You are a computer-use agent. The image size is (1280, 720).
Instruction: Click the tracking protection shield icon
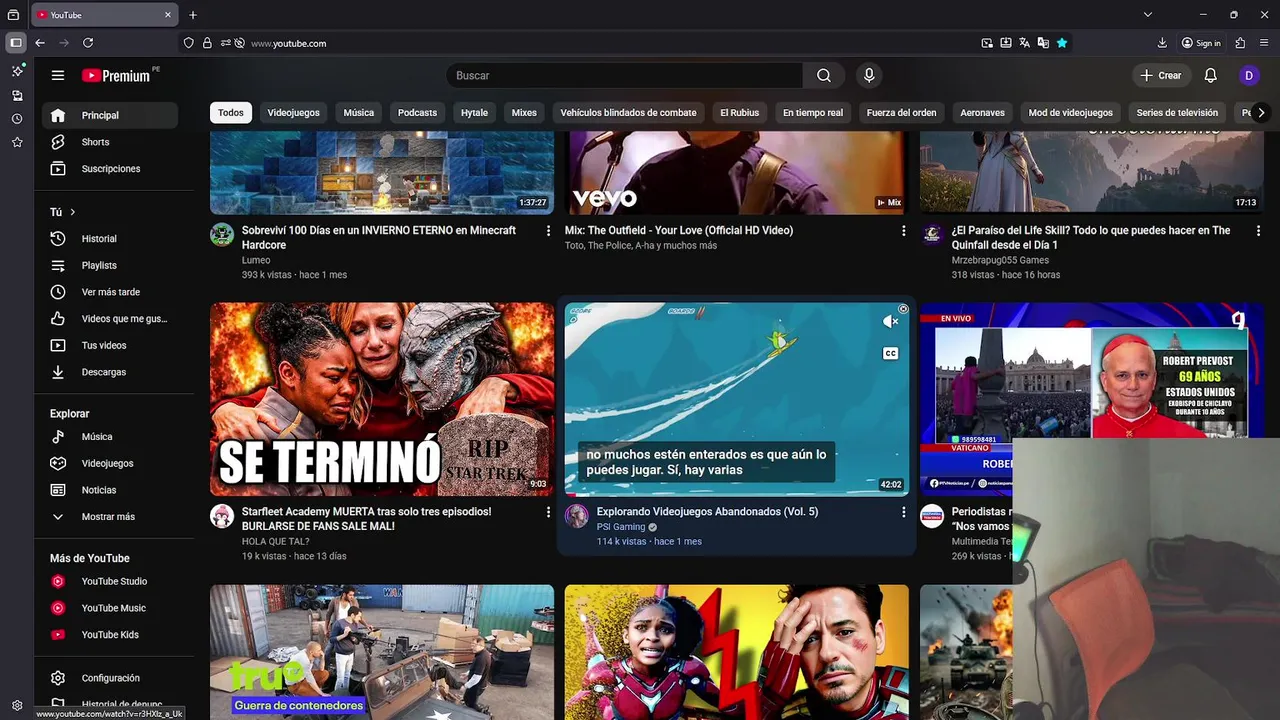click(188, 43)
